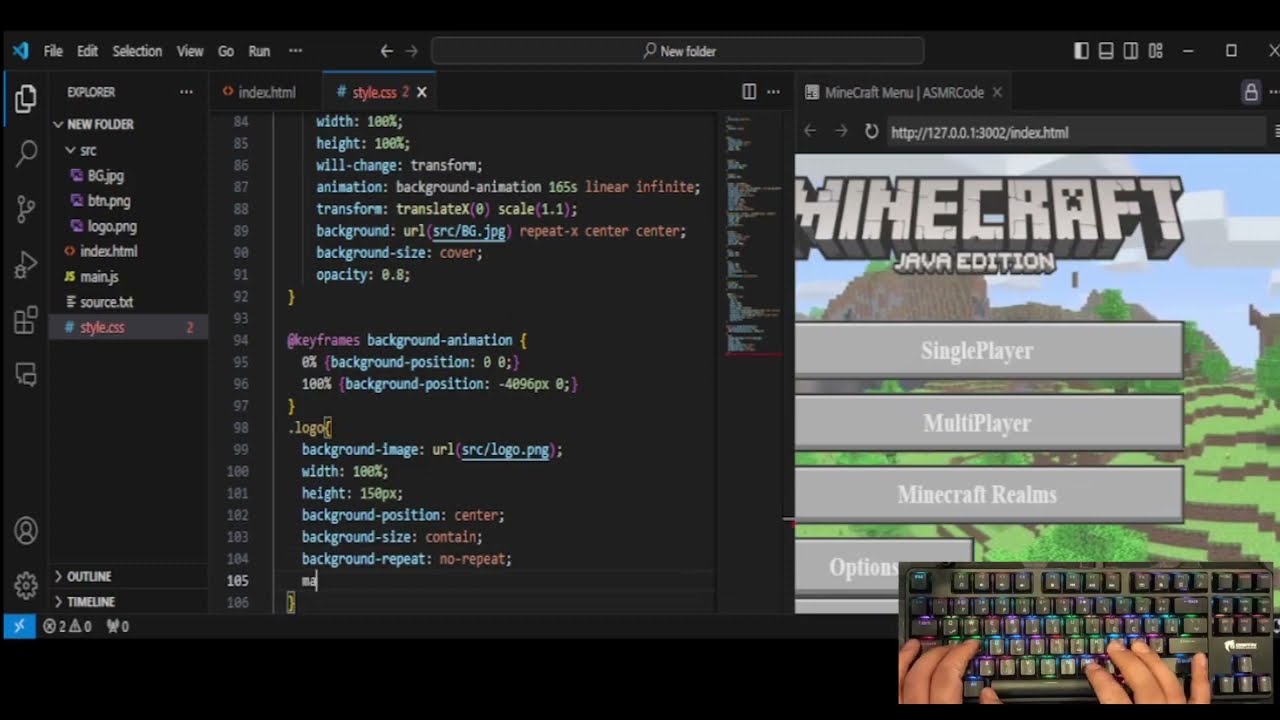This screenshot has height=720, width=1280.
Task: Navigate back in the preview browser
Action: click(811, 132)
